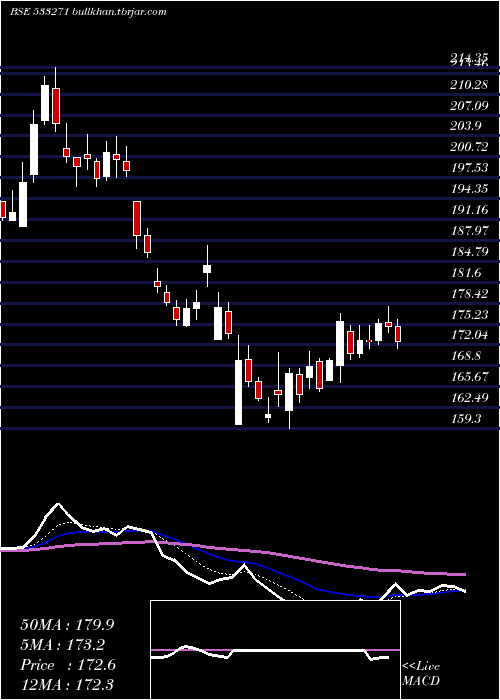Click the 197.53 price level label
Image resolution: width=500 pixels, height=700 pixels.
click(x=469, y=167)
